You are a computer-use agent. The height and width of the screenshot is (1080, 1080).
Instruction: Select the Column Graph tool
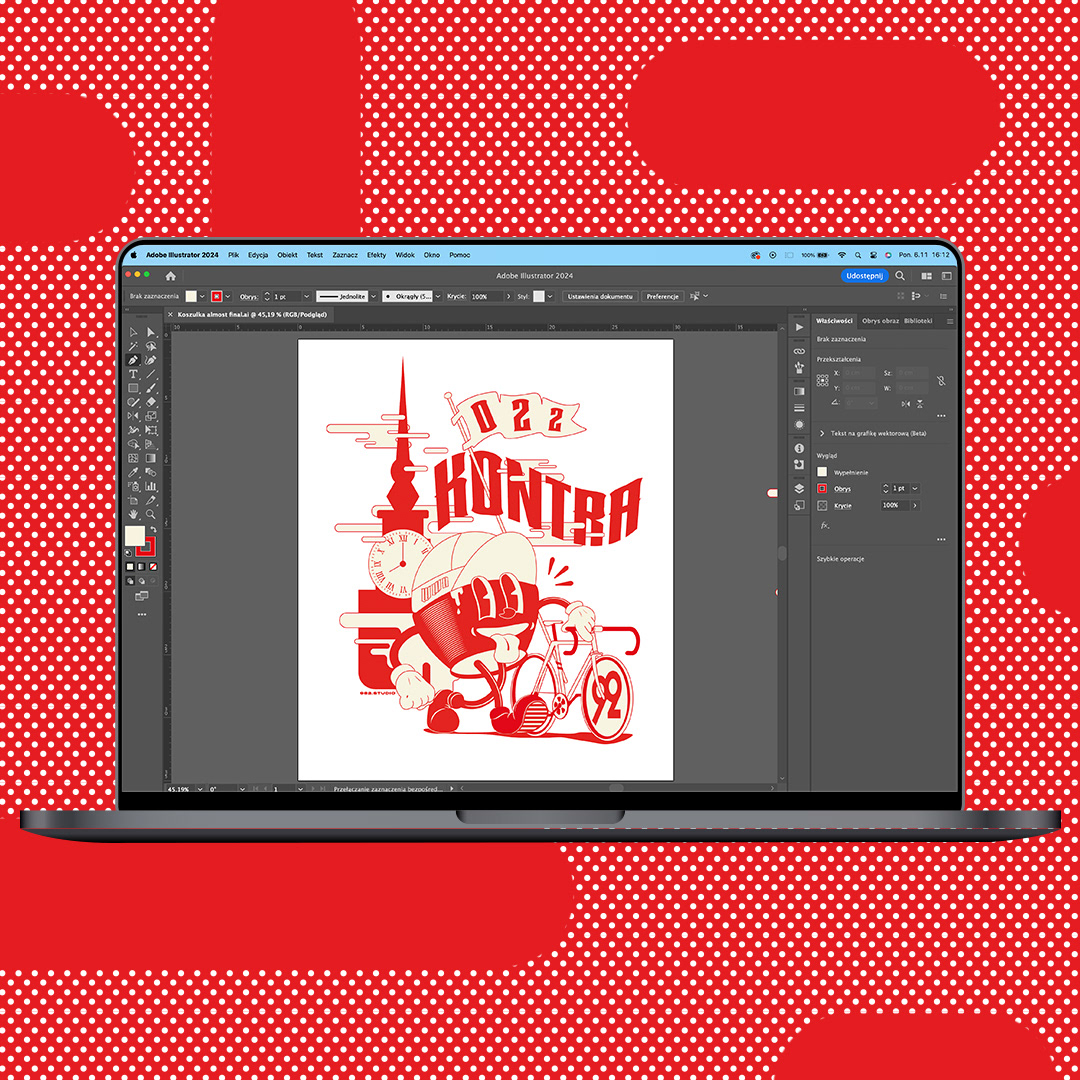click(x=151, y=486)
